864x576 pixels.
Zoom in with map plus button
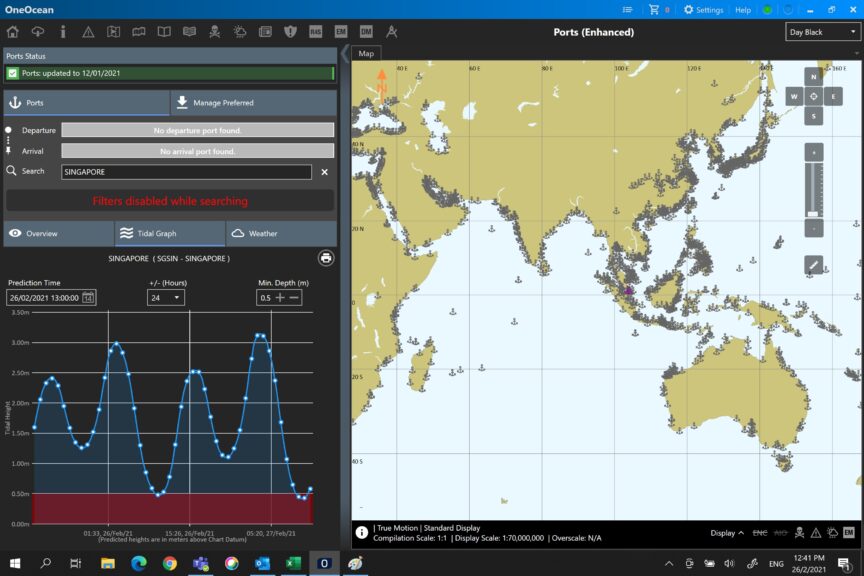(x=813, y=152)
